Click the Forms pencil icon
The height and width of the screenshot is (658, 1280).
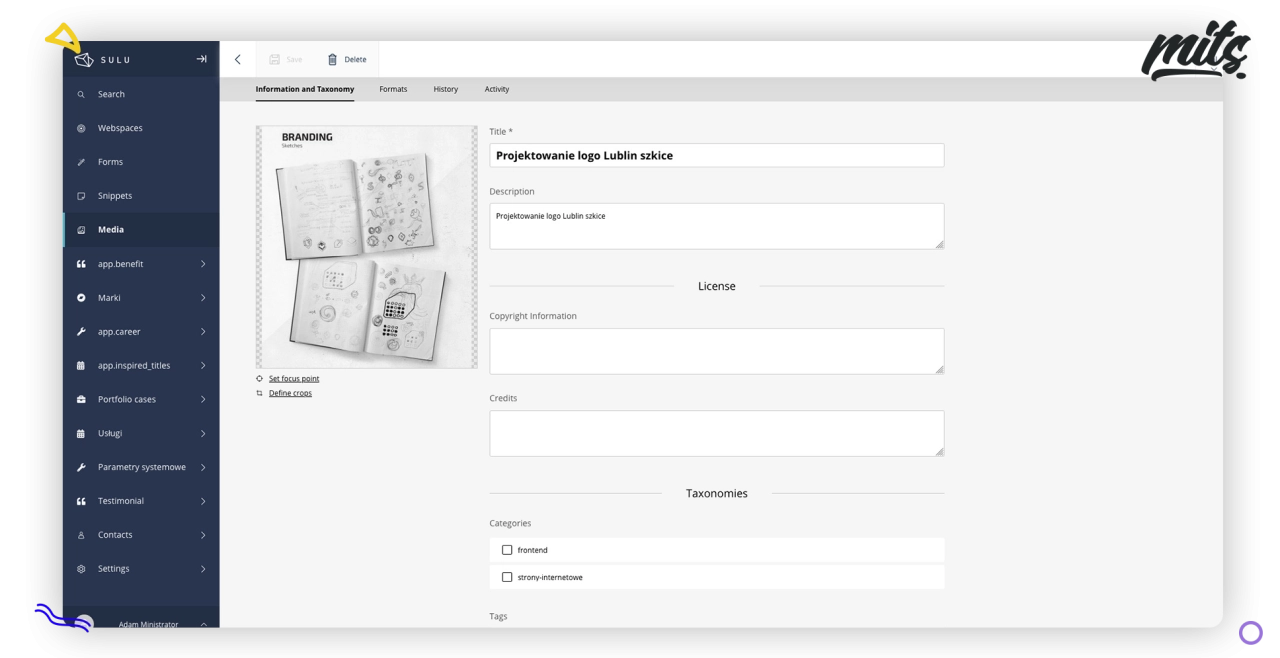pos(81,162)
